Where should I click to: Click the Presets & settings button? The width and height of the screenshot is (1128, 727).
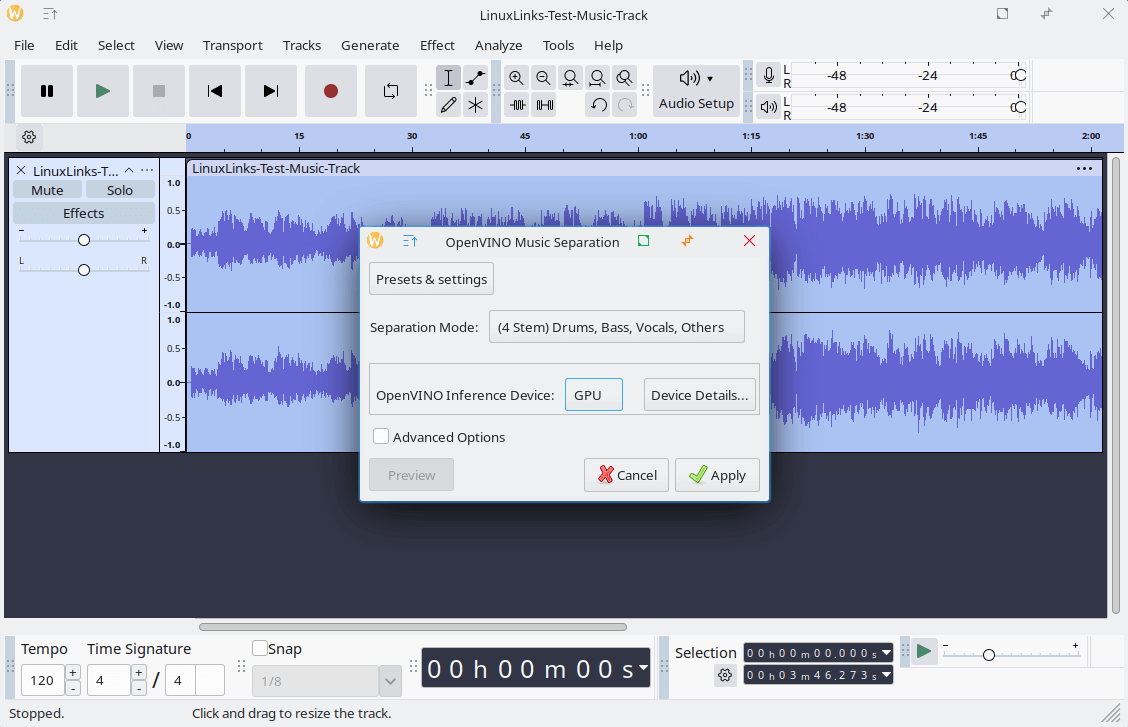[x=432, y=279]
